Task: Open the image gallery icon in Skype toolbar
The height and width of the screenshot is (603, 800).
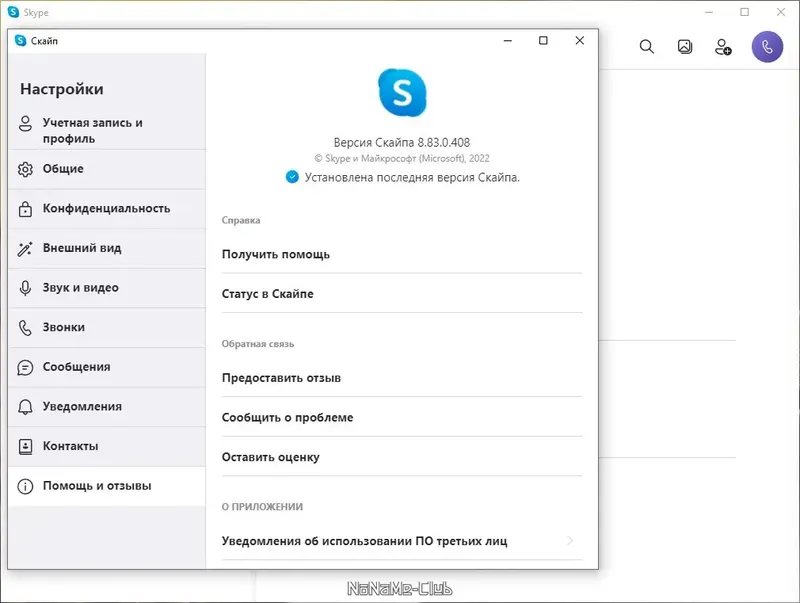Action: click(685, 47)
